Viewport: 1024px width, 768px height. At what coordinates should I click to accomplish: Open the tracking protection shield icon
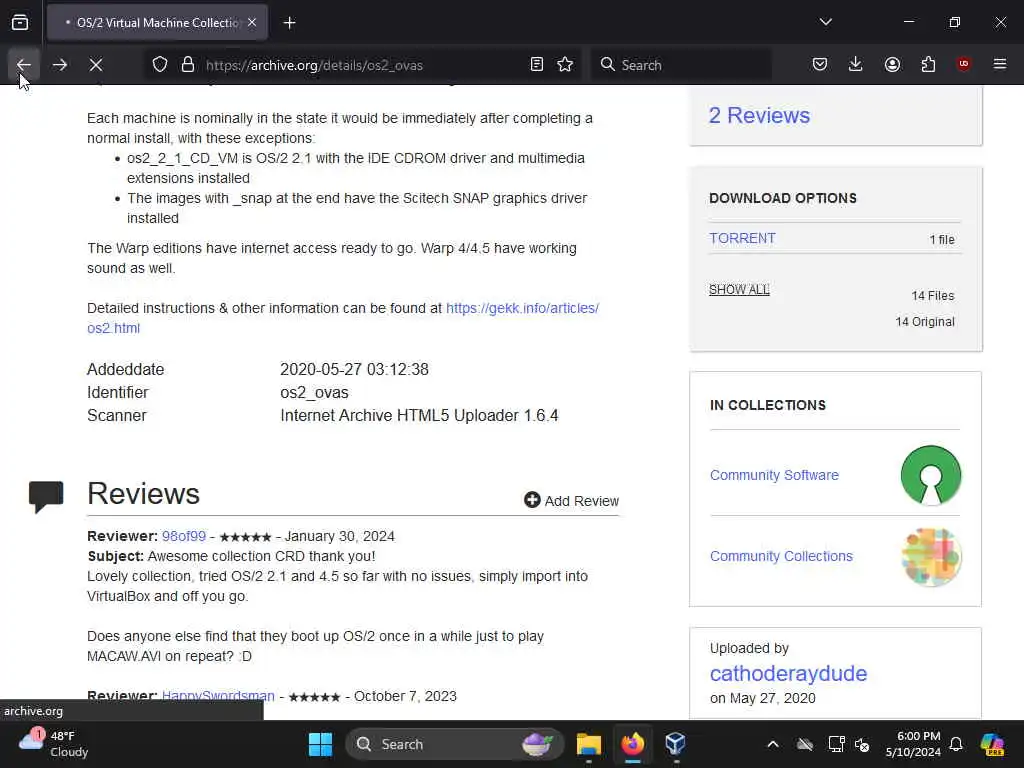point(160,65)
